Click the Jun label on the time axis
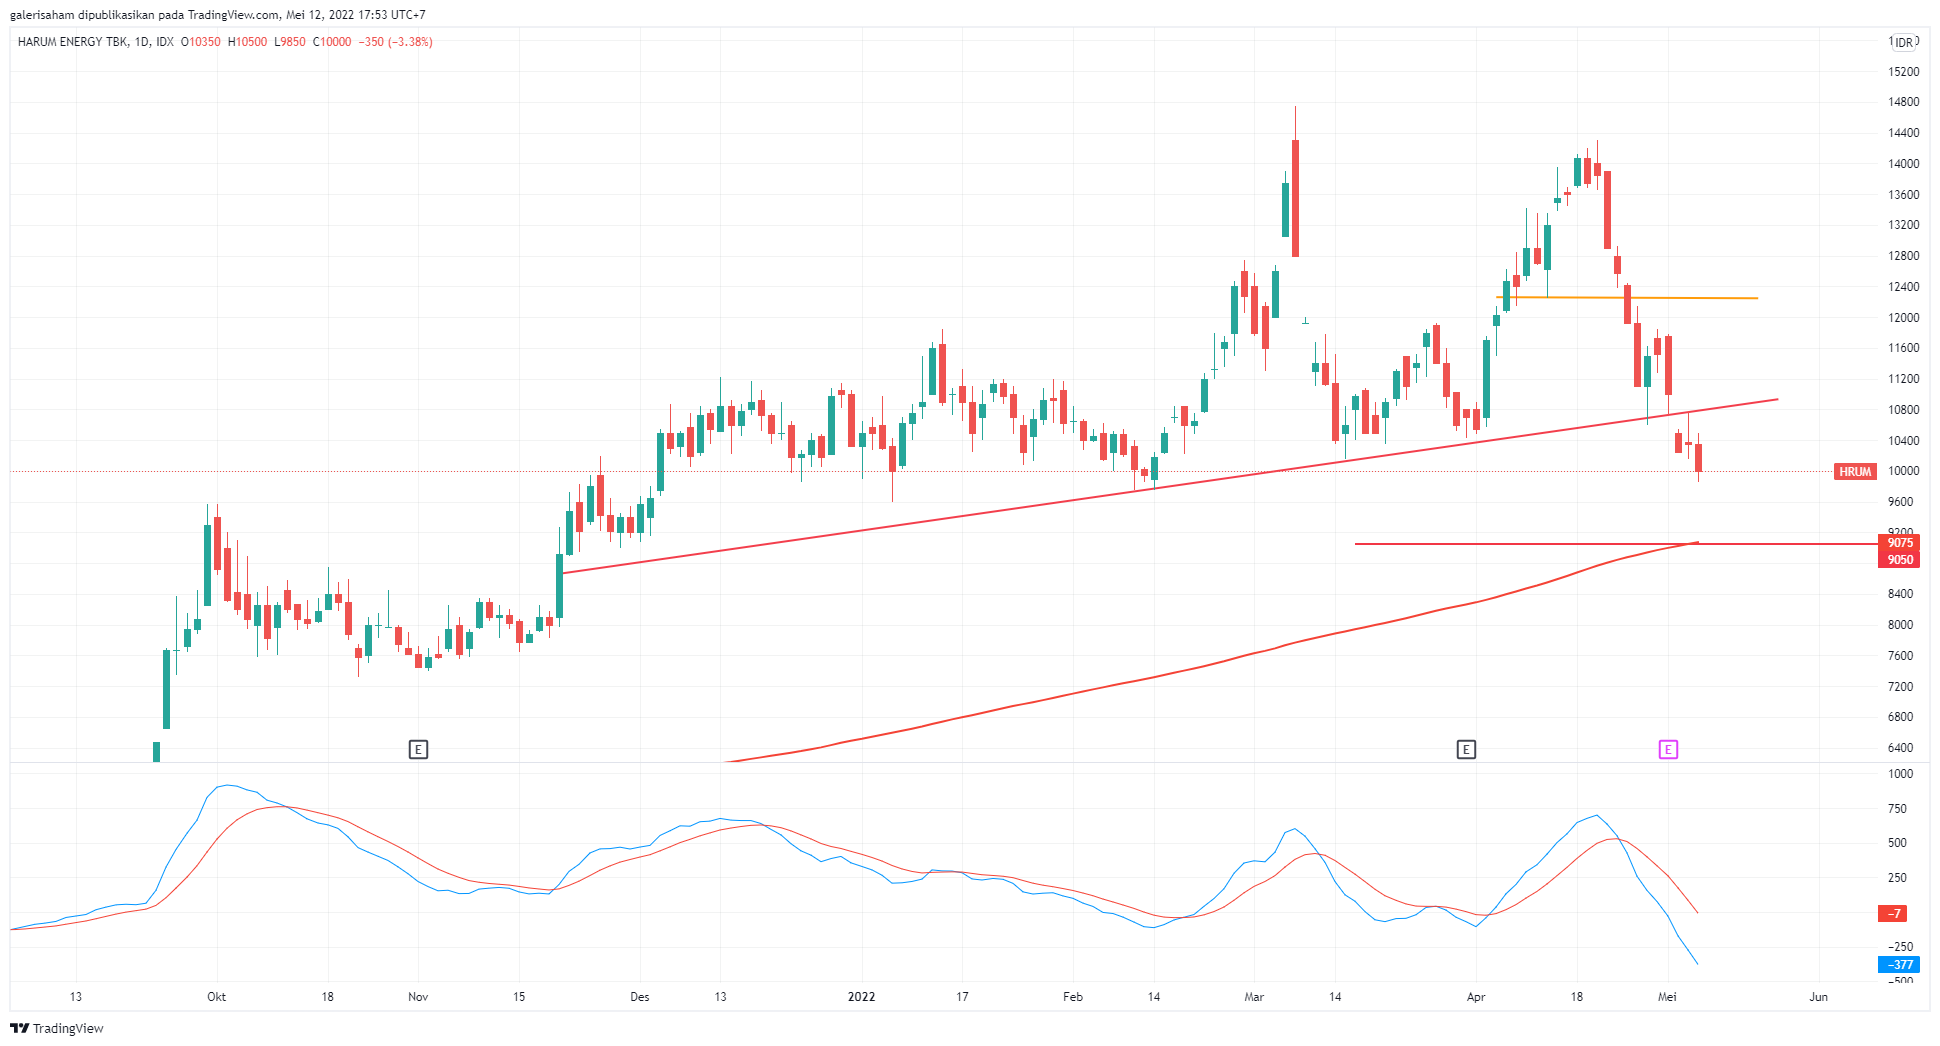This screenshot has width=1940, height=1046. click(x=1819, y=997)
